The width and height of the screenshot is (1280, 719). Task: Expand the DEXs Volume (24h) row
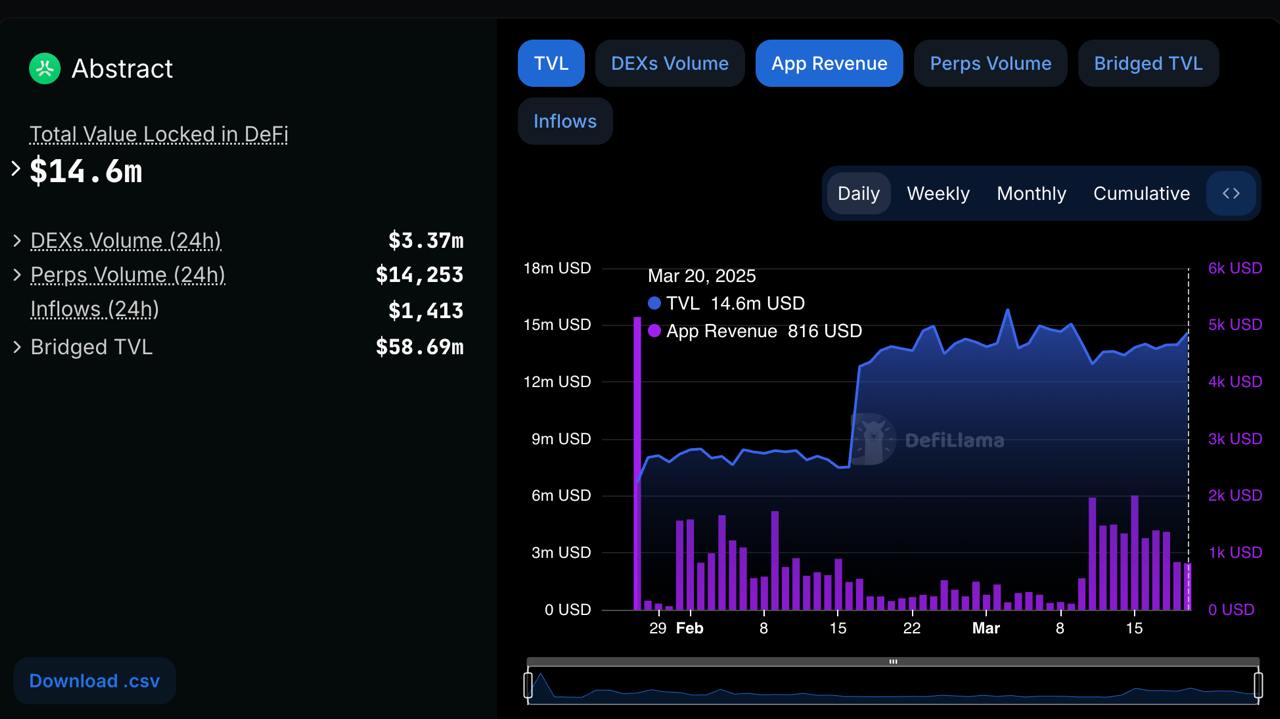[x=17, y=240]
